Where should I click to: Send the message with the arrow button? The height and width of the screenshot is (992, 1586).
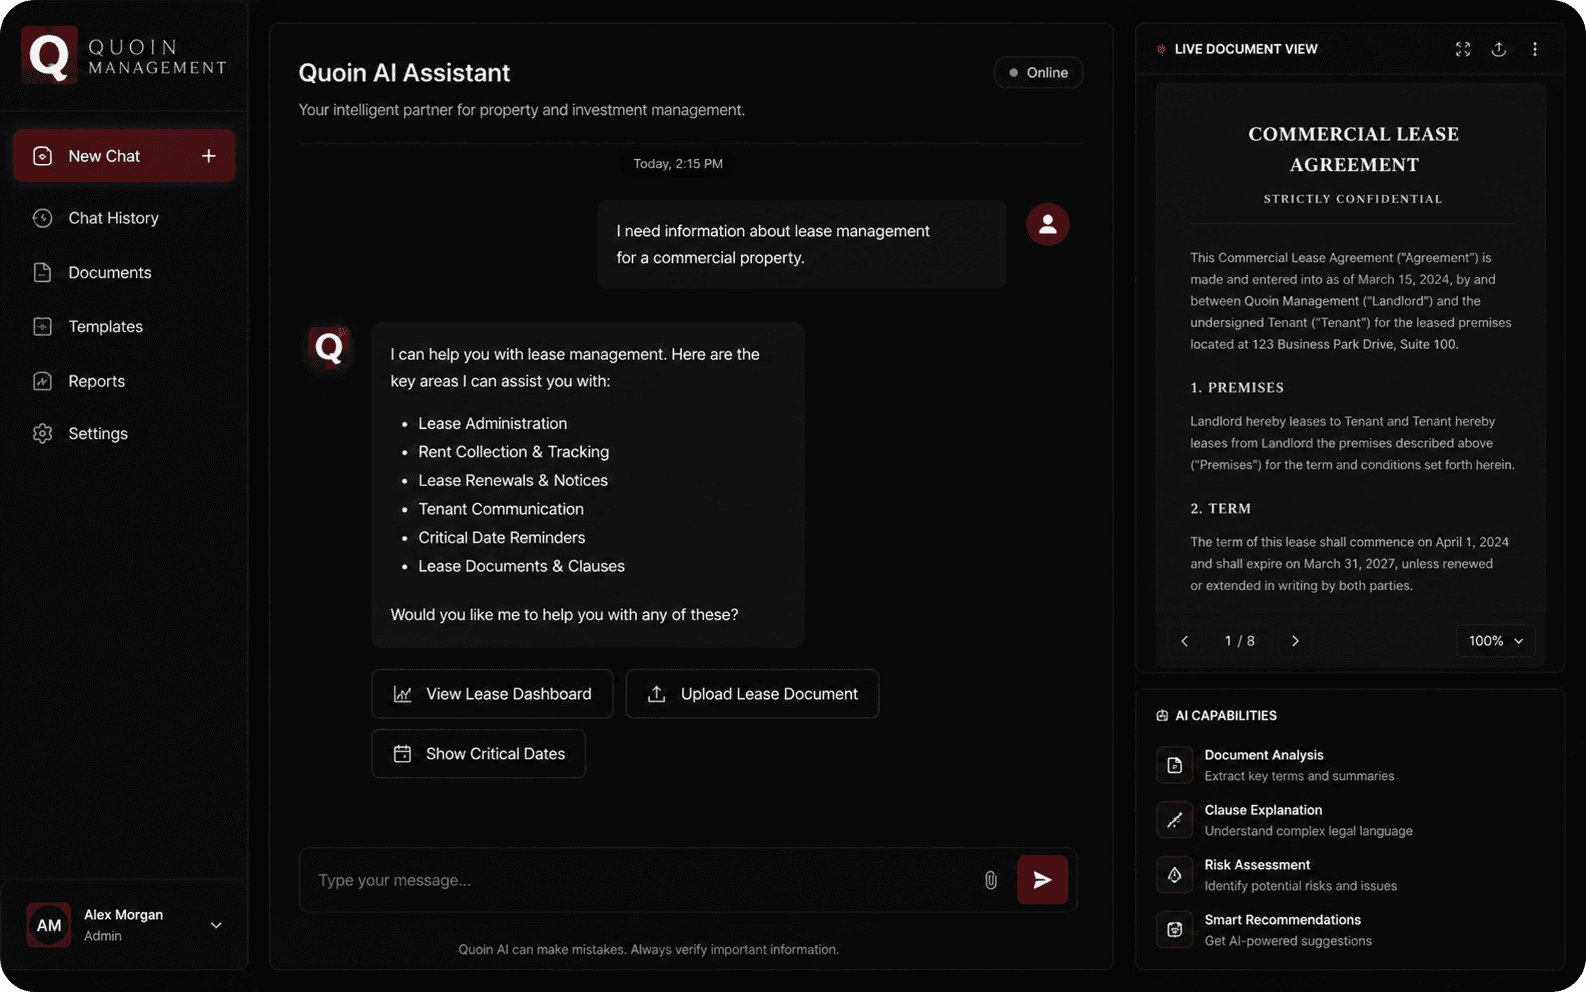point(1042,880)
